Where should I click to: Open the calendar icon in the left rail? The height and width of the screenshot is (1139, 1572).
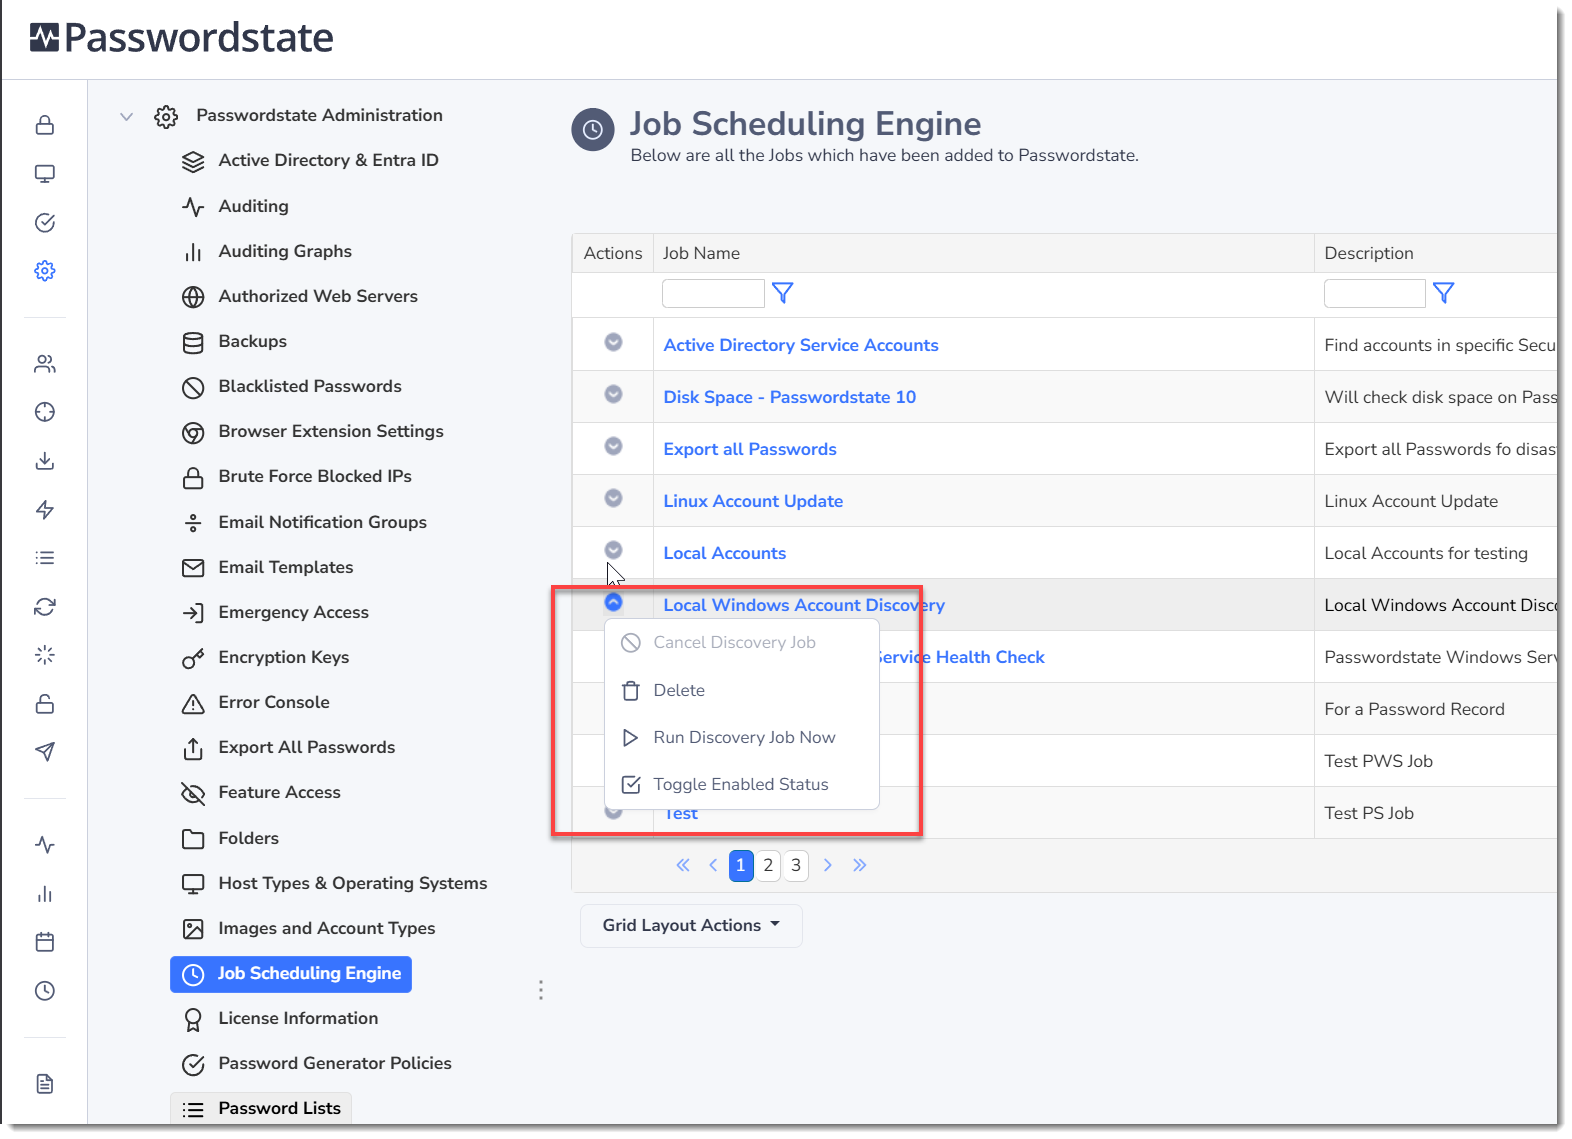(45, 942)
